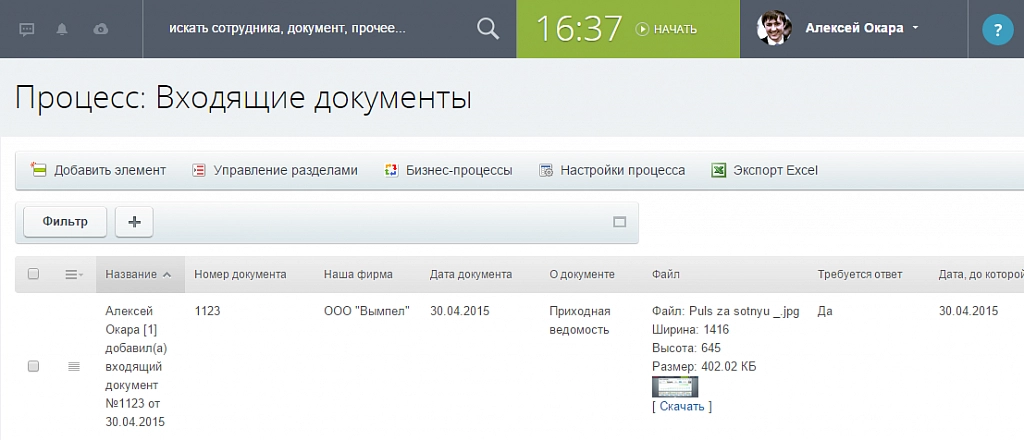Click the search magnifier icon

point(488,29)
